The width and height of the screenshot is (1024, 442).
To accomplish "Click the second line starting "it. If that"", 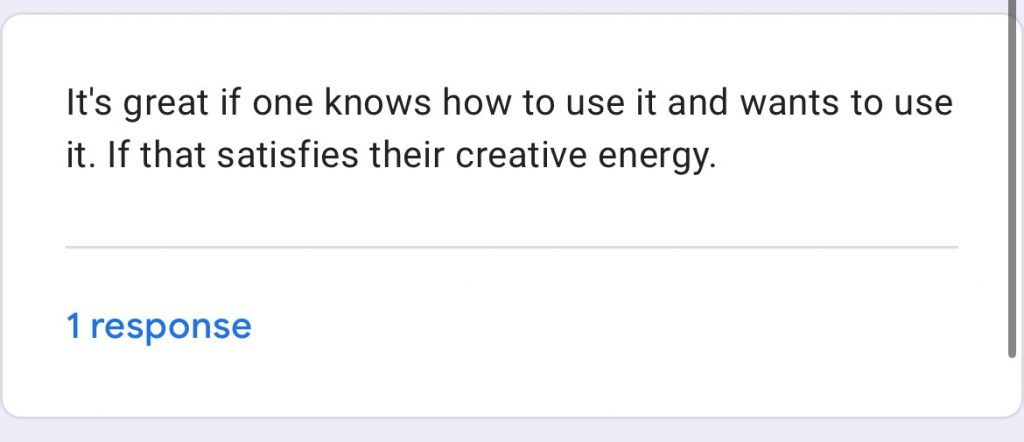I will (391, 158).
